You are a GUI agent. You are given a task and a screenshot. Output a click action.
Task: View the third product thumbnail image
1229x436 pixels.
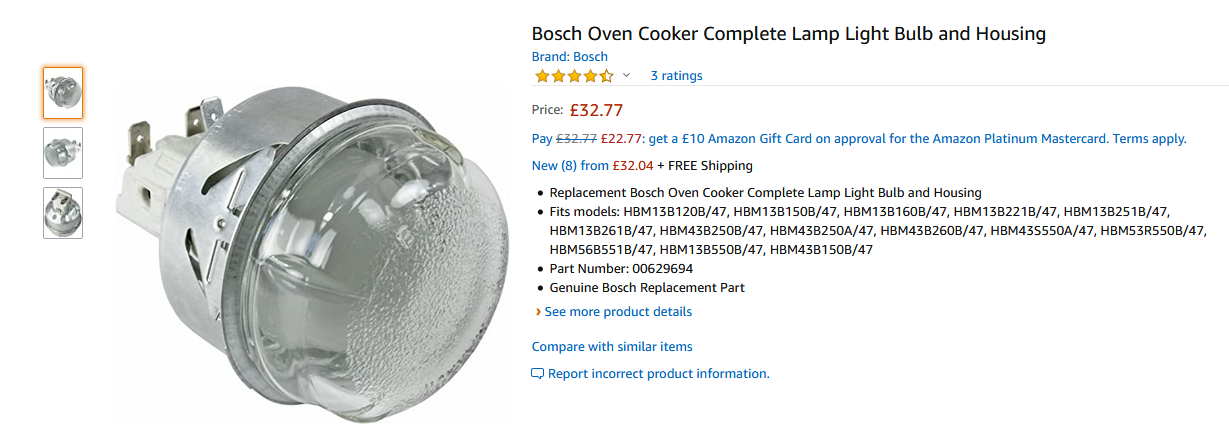[x=63, y=213]
